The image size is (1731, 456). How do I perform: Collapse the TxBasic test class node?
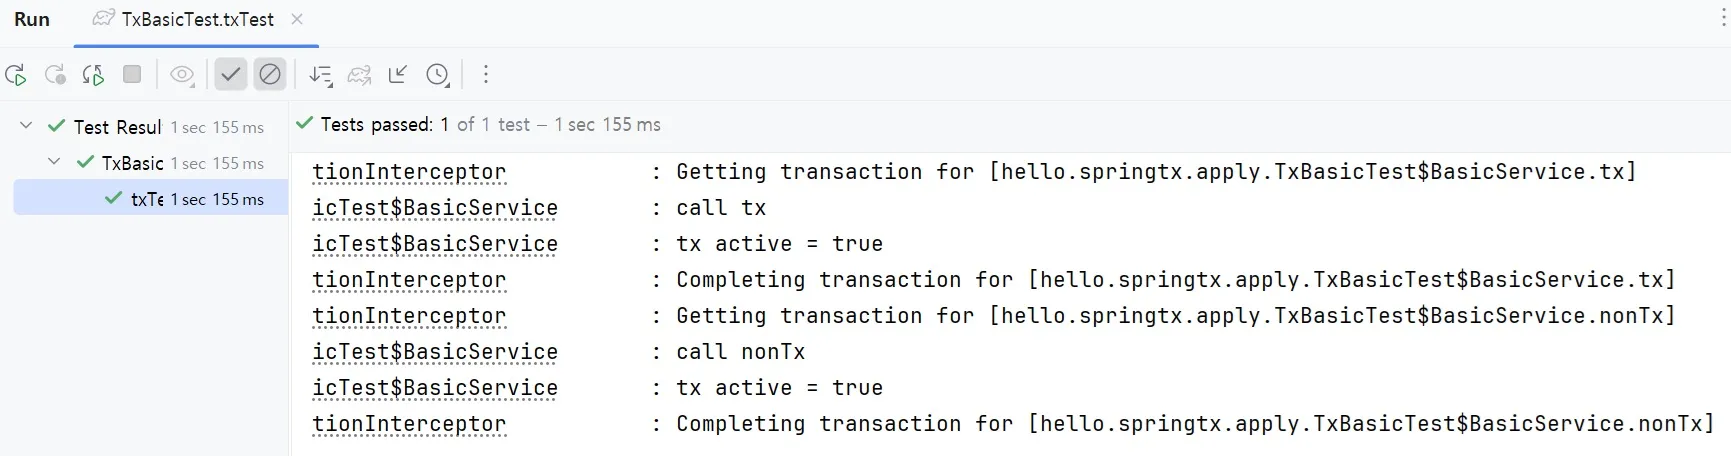pos(55,162)
